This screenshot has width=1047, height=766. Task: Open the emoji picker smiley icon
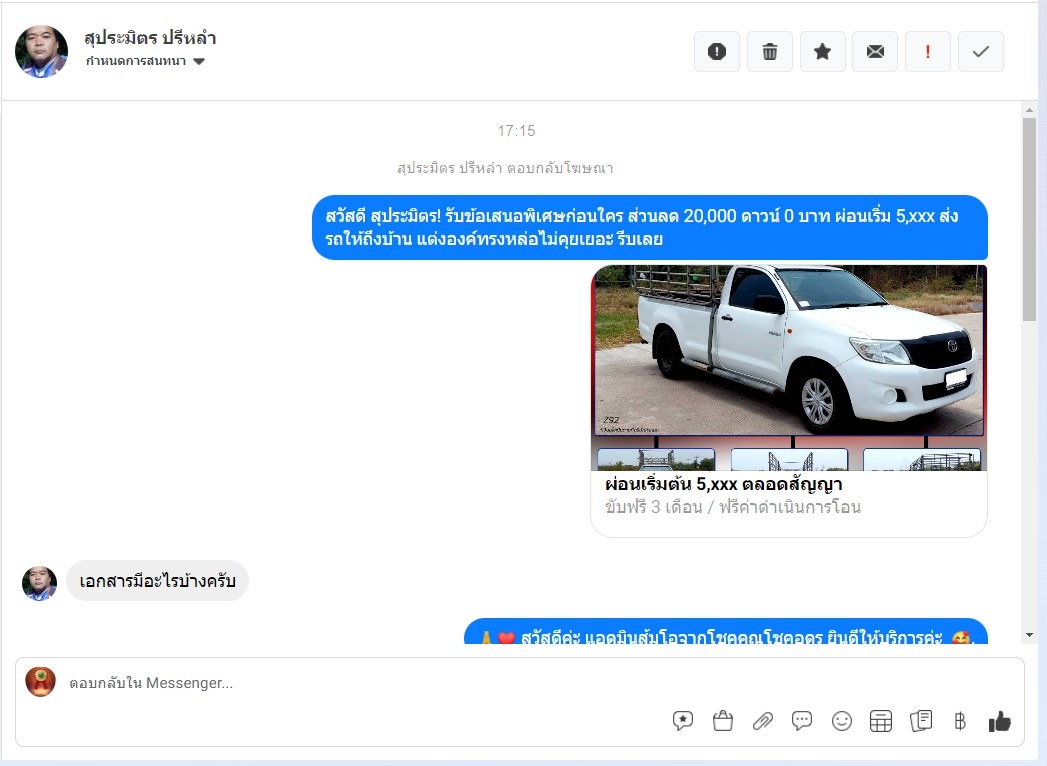(x=841, y=721)
